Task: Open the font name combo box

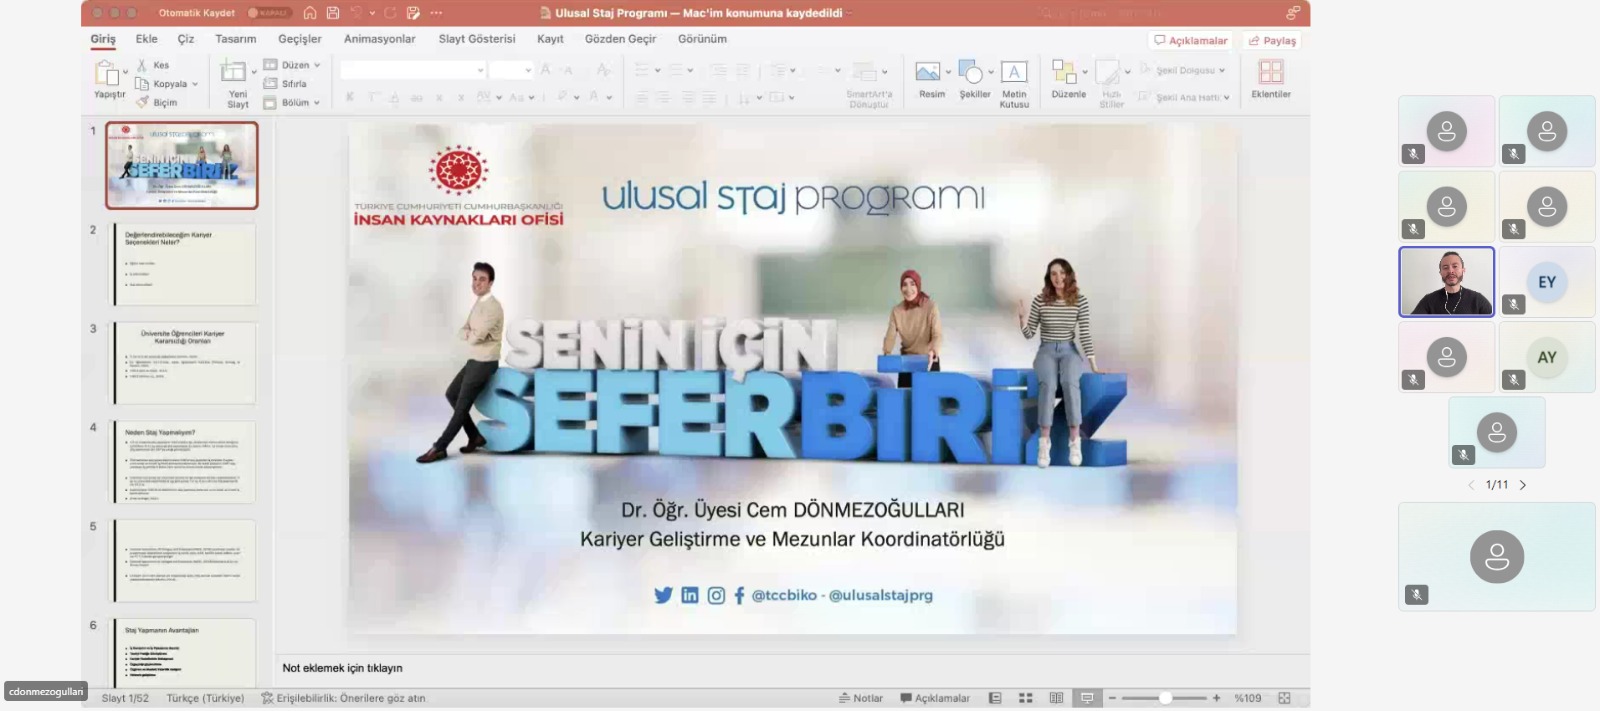Action: (x=412, y=70)
